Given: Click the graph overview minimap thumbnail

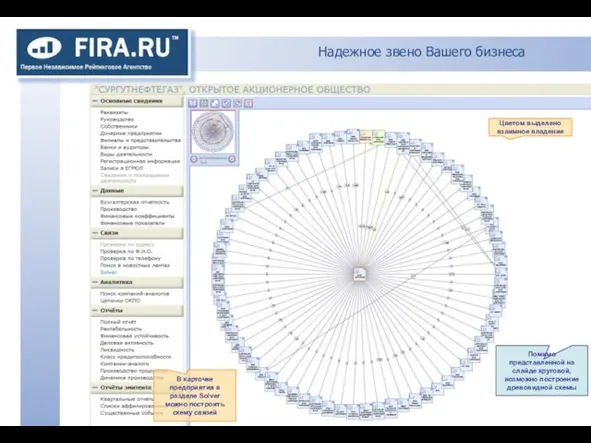Looking at the screenshot, I should [213, 132].
